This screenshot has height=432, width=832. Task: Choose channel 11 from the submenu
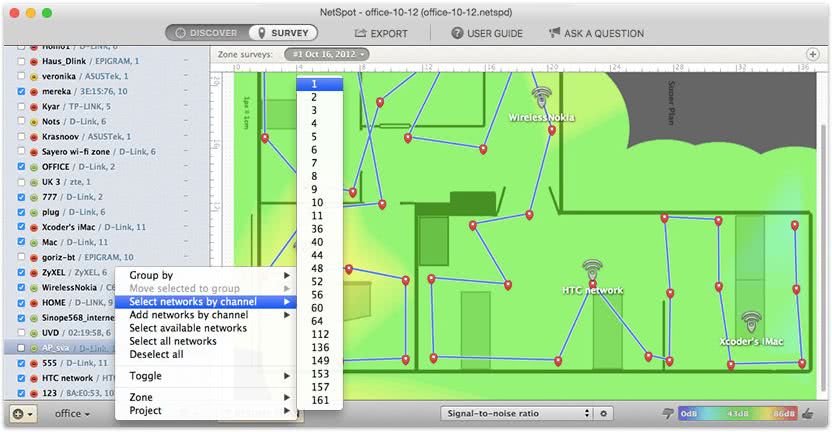pos(317,215)
